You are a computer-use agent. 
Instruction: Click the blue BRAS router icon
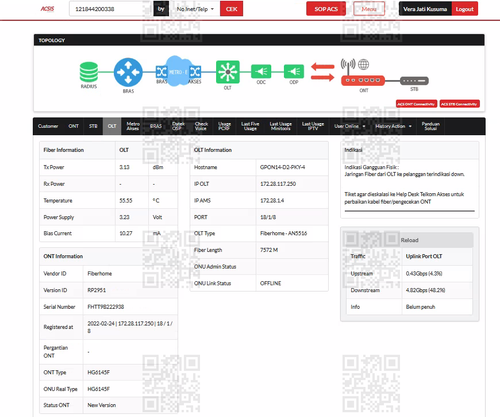(128, 72)
